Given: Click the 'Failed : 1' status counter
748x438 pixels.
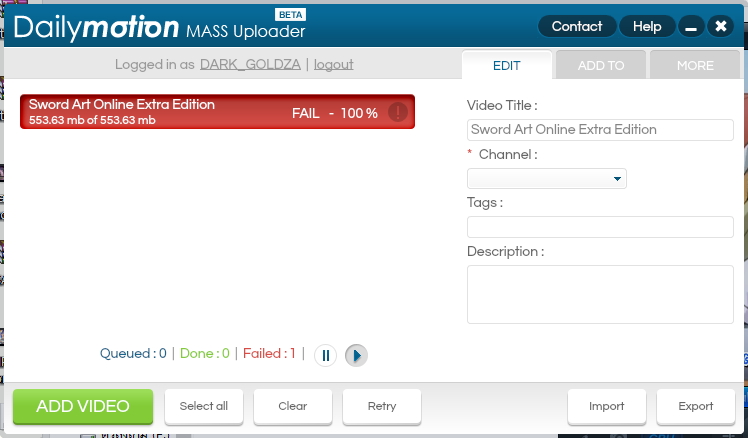Looking at the screenshot, I should [270, 354].
